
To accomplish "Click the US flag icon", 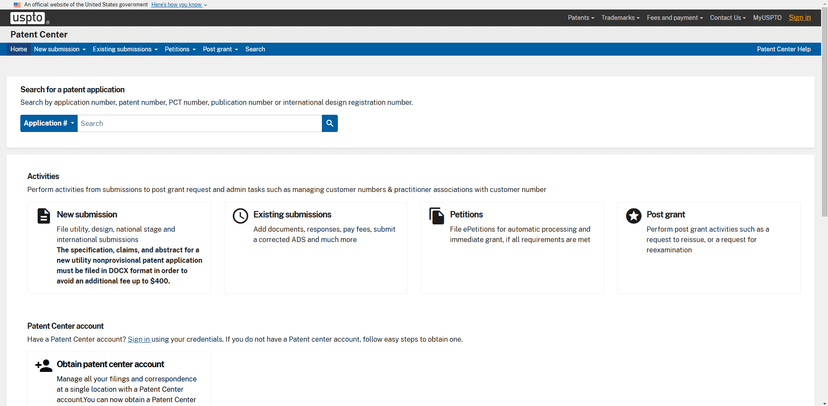I will 17,4.
